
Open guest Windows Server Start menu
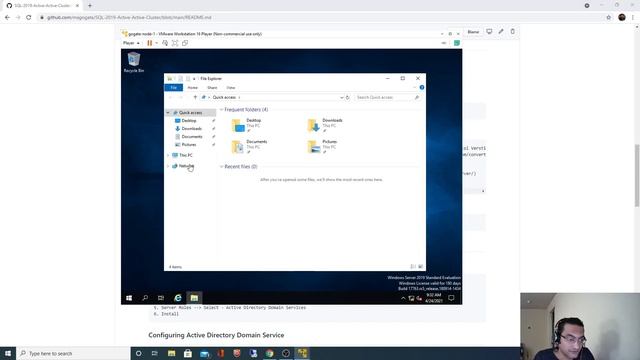129,298
